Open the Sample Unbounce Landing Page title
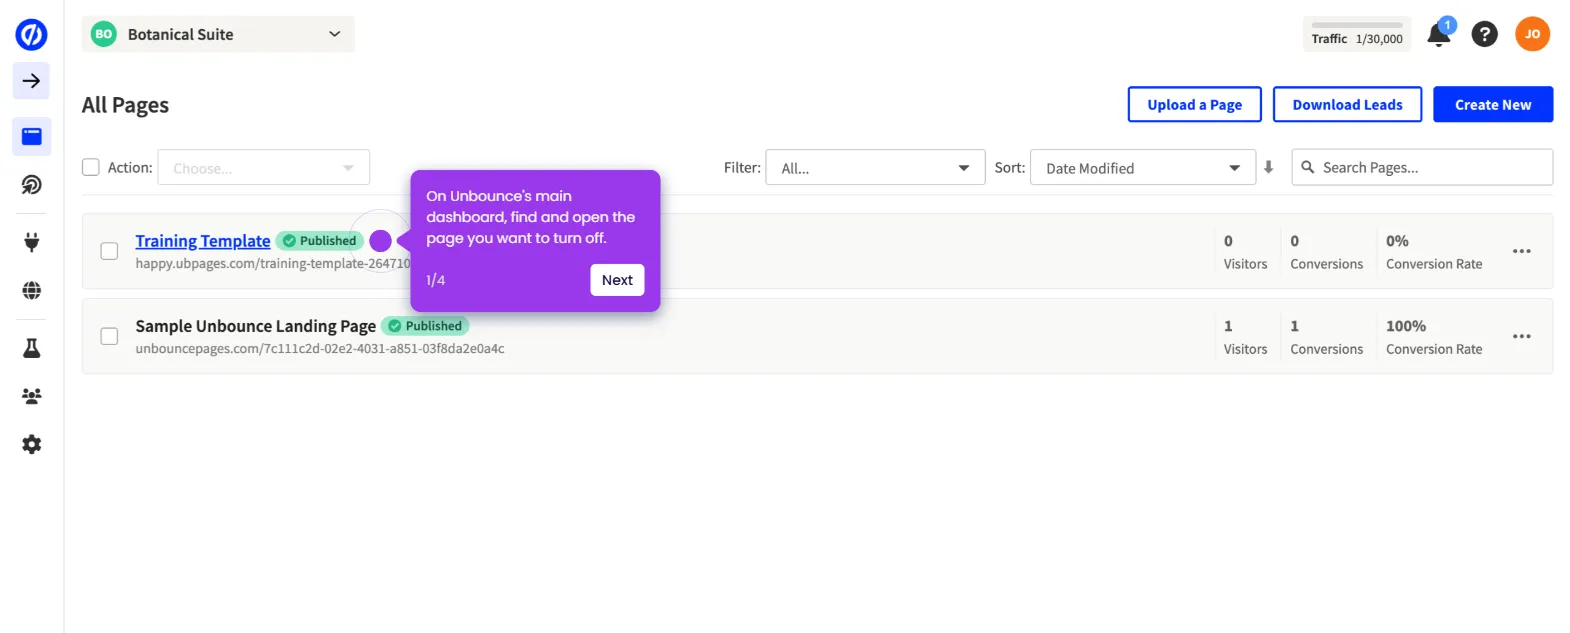 pyautogui.click(x=256, y=326)
